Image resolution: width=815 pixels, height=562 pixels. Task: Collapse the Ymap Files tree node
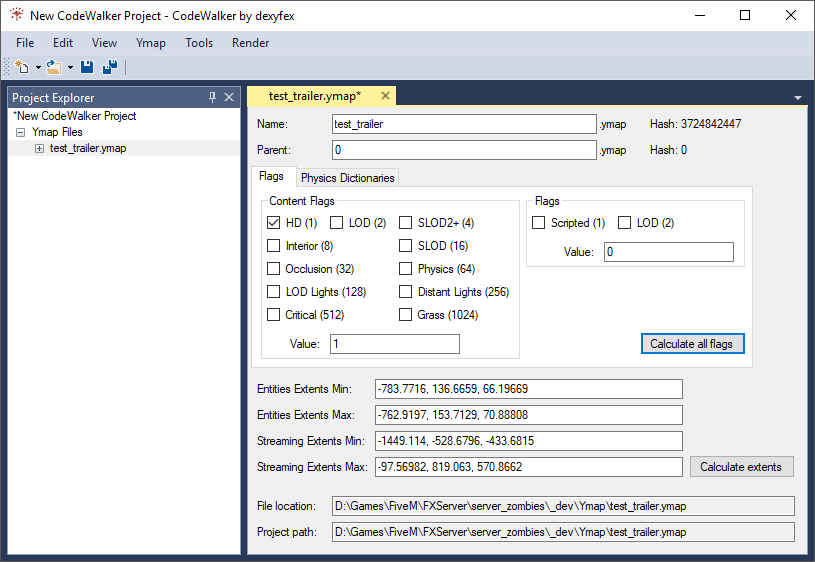(x=21, y=132)
